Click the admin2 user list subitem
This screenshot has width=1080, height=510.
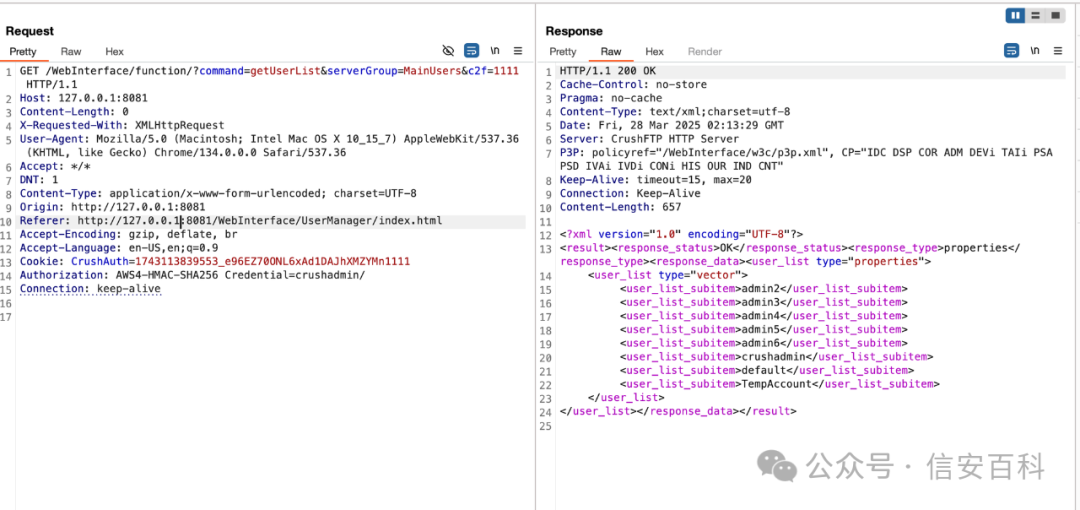point(764,289)
